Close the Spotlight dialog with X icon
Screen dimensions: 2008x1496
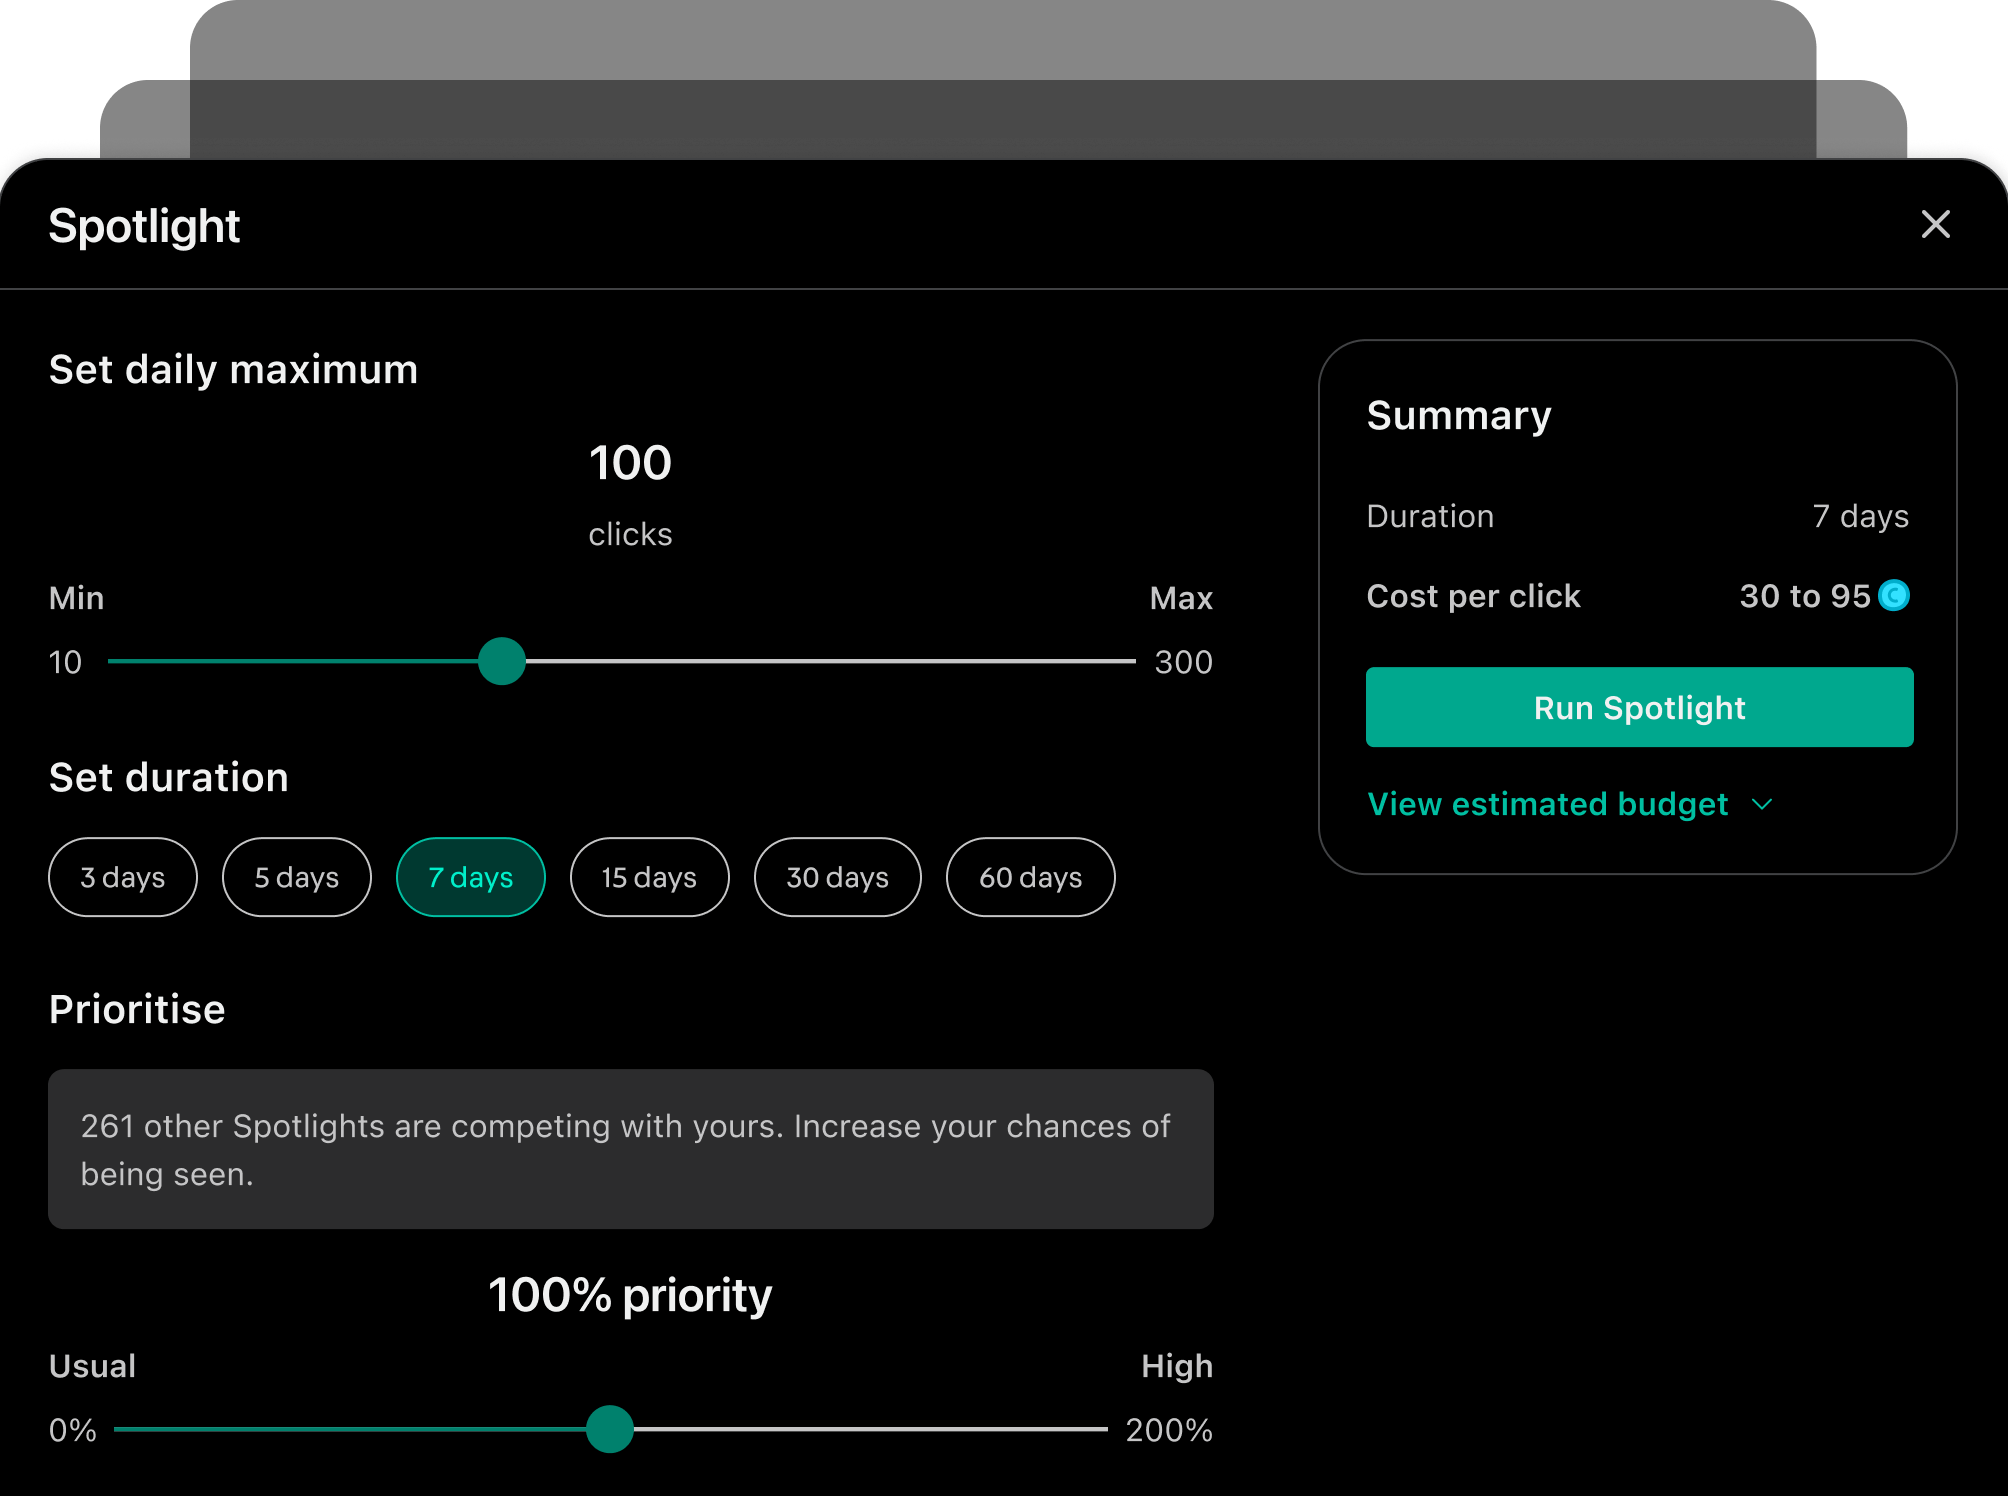[x=1935, y=225]
